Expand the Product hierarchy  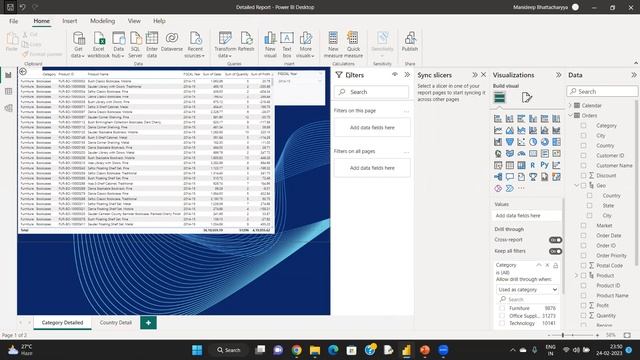576,276
